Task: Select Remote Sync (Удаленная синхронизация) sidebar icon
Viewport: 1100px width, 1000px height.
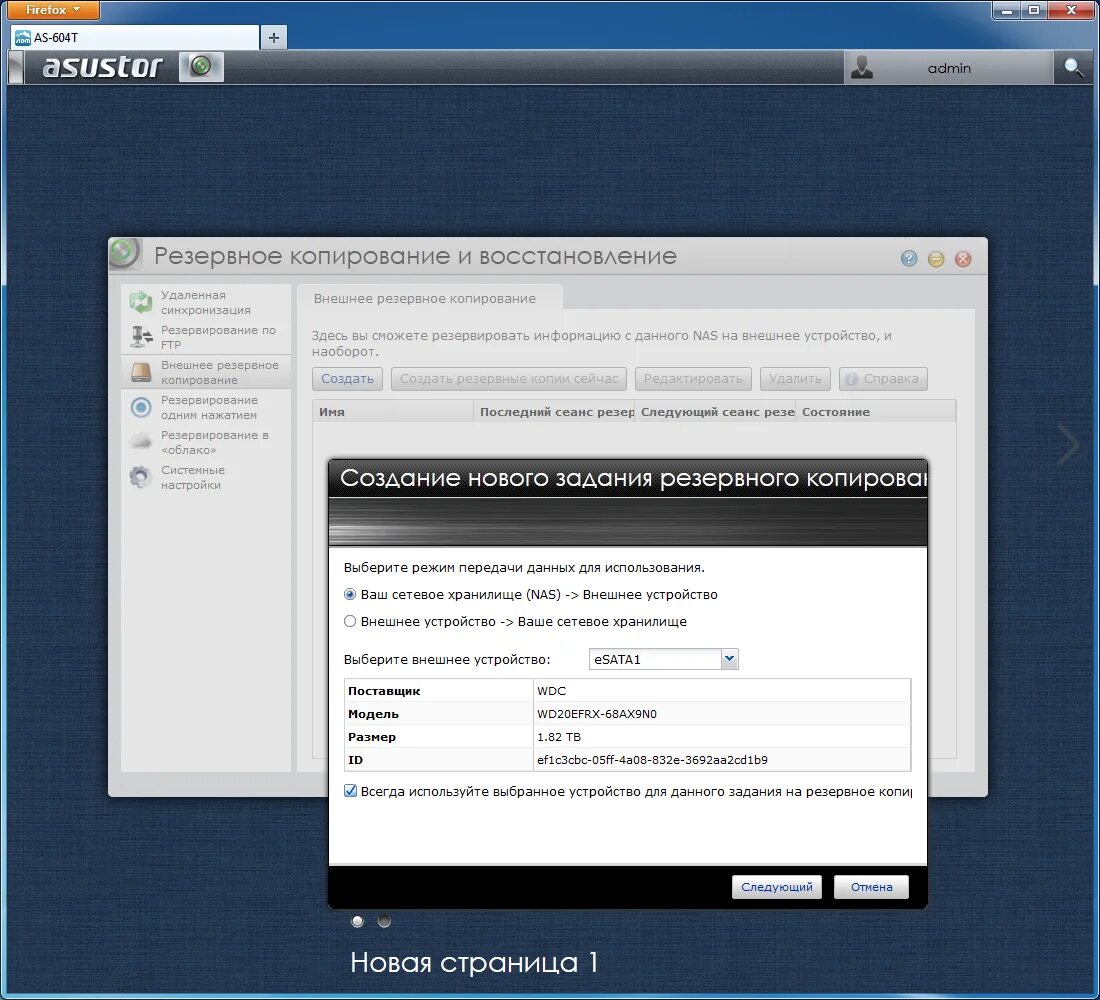Action: point(141,302)
